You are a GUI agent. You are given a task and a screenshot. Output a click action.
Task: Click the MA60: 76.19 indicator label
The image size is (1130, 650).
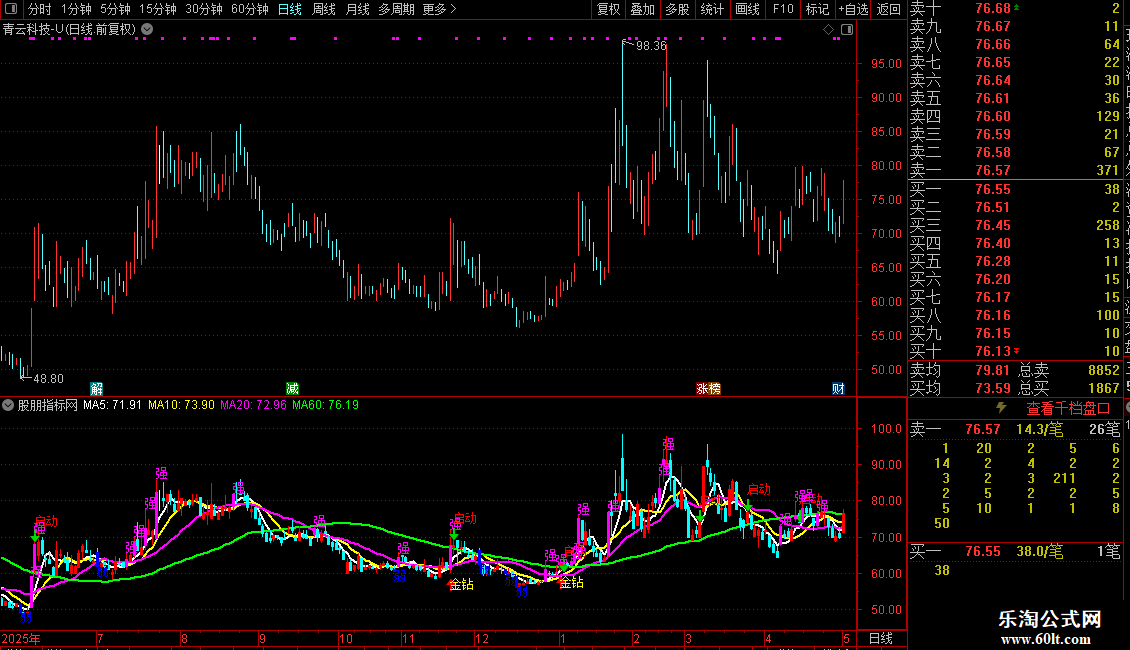tap(325, 405)
